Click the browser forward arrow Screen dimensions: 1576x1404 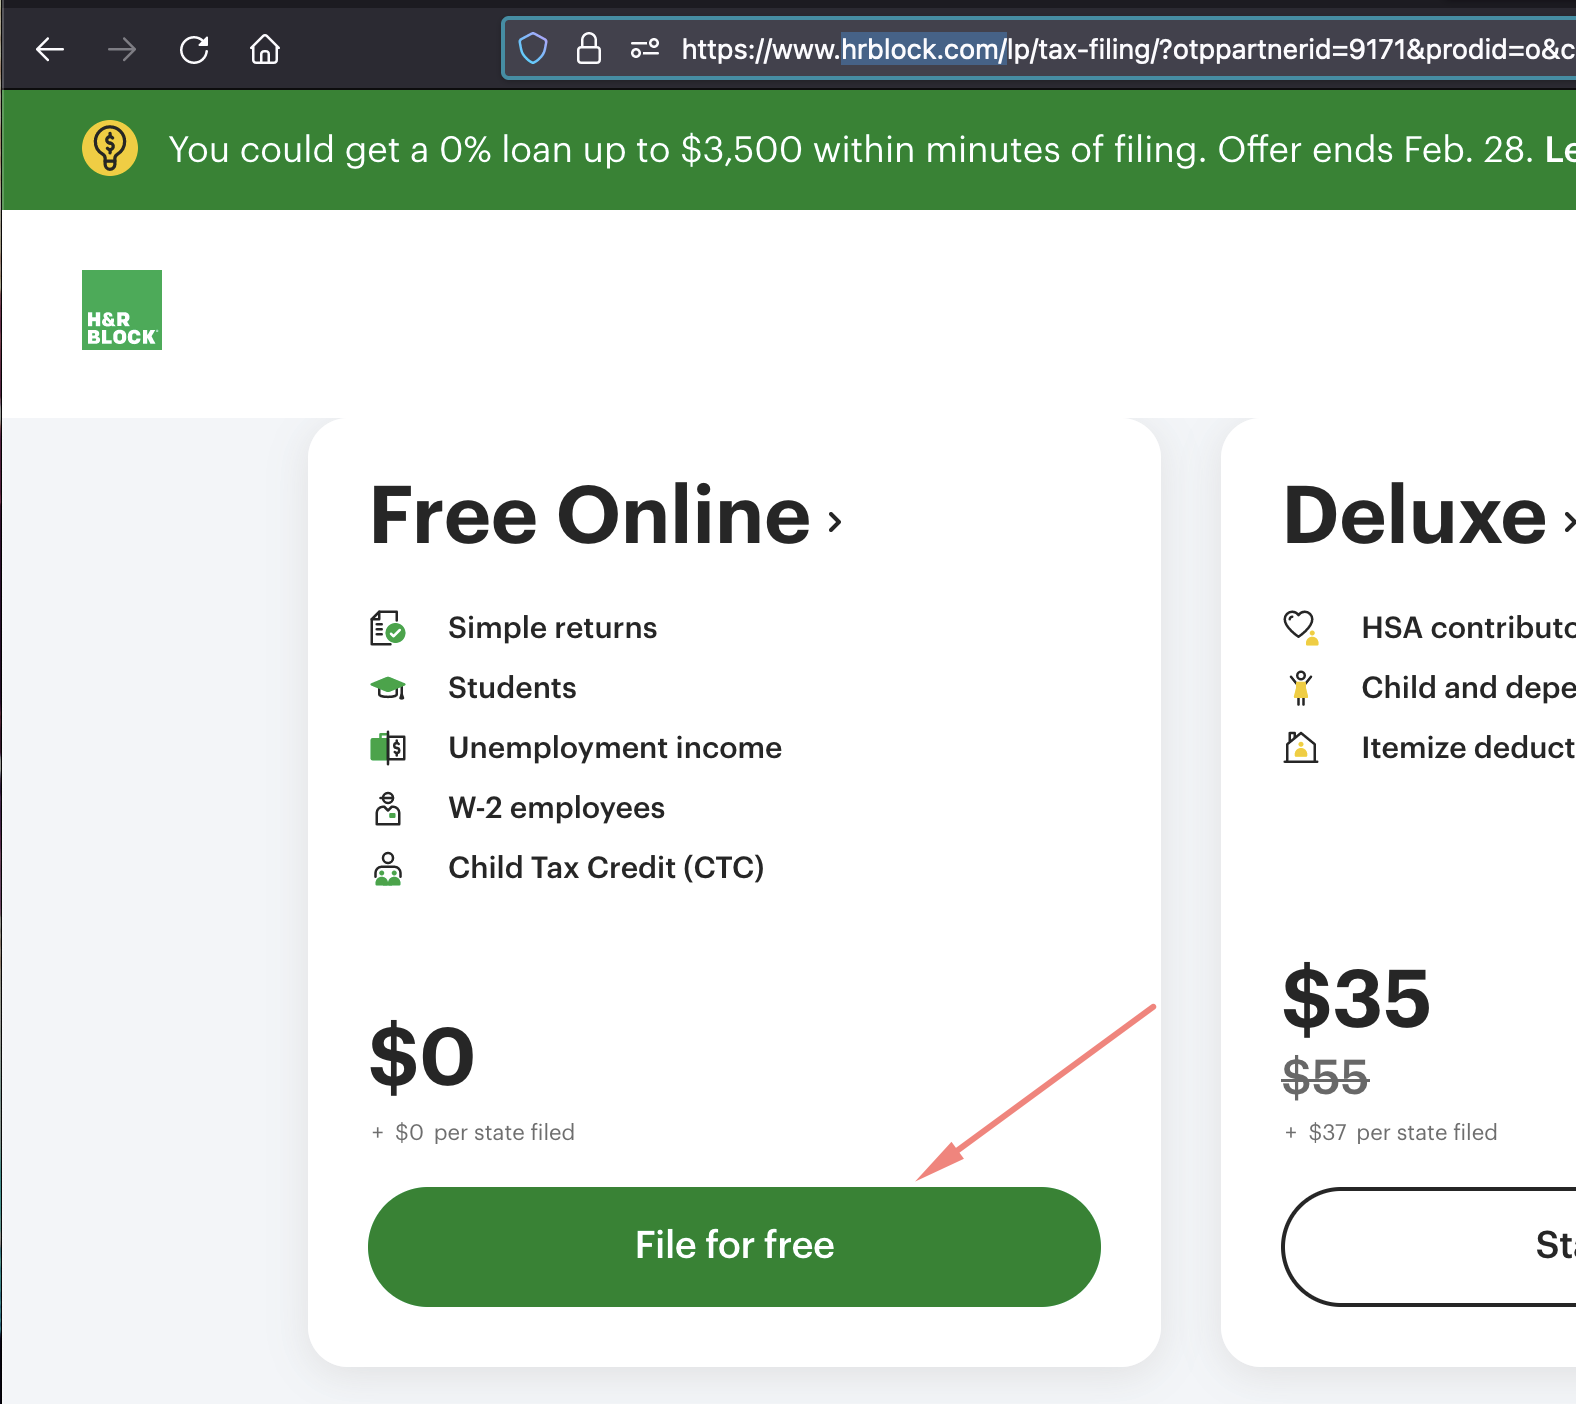122,49
